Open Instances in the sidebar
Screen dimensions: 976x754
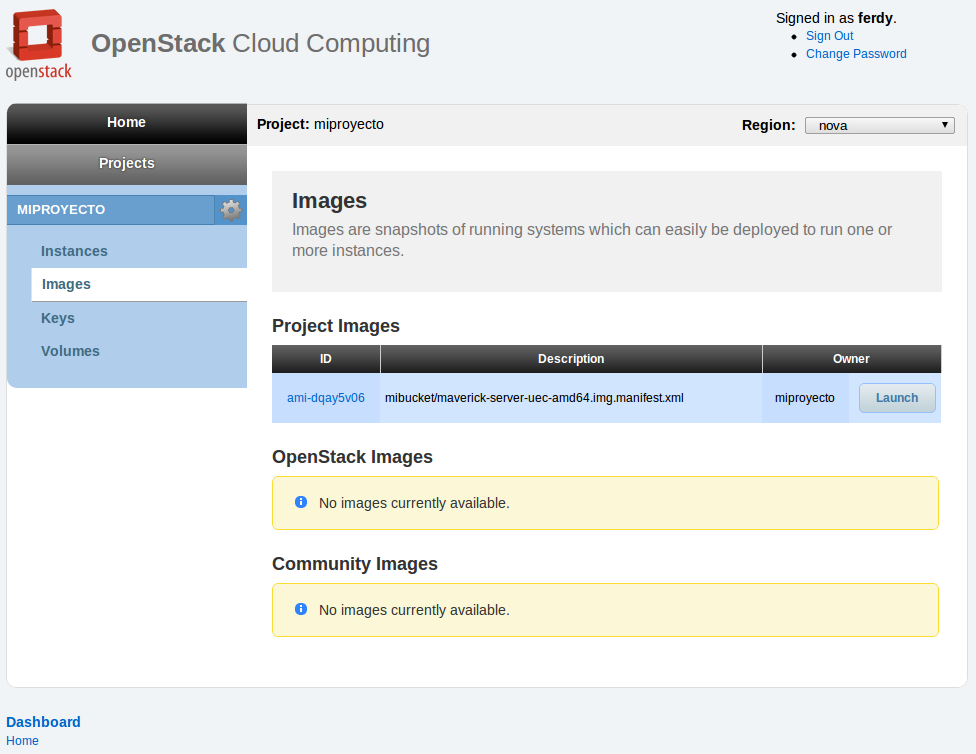pos(74,251)
